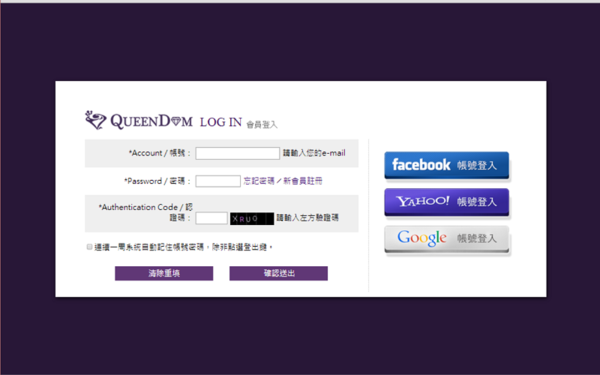The height and width of the screenshot is (375, 600).
Task: Focus the Account e-mail input field
Action: 237,153
